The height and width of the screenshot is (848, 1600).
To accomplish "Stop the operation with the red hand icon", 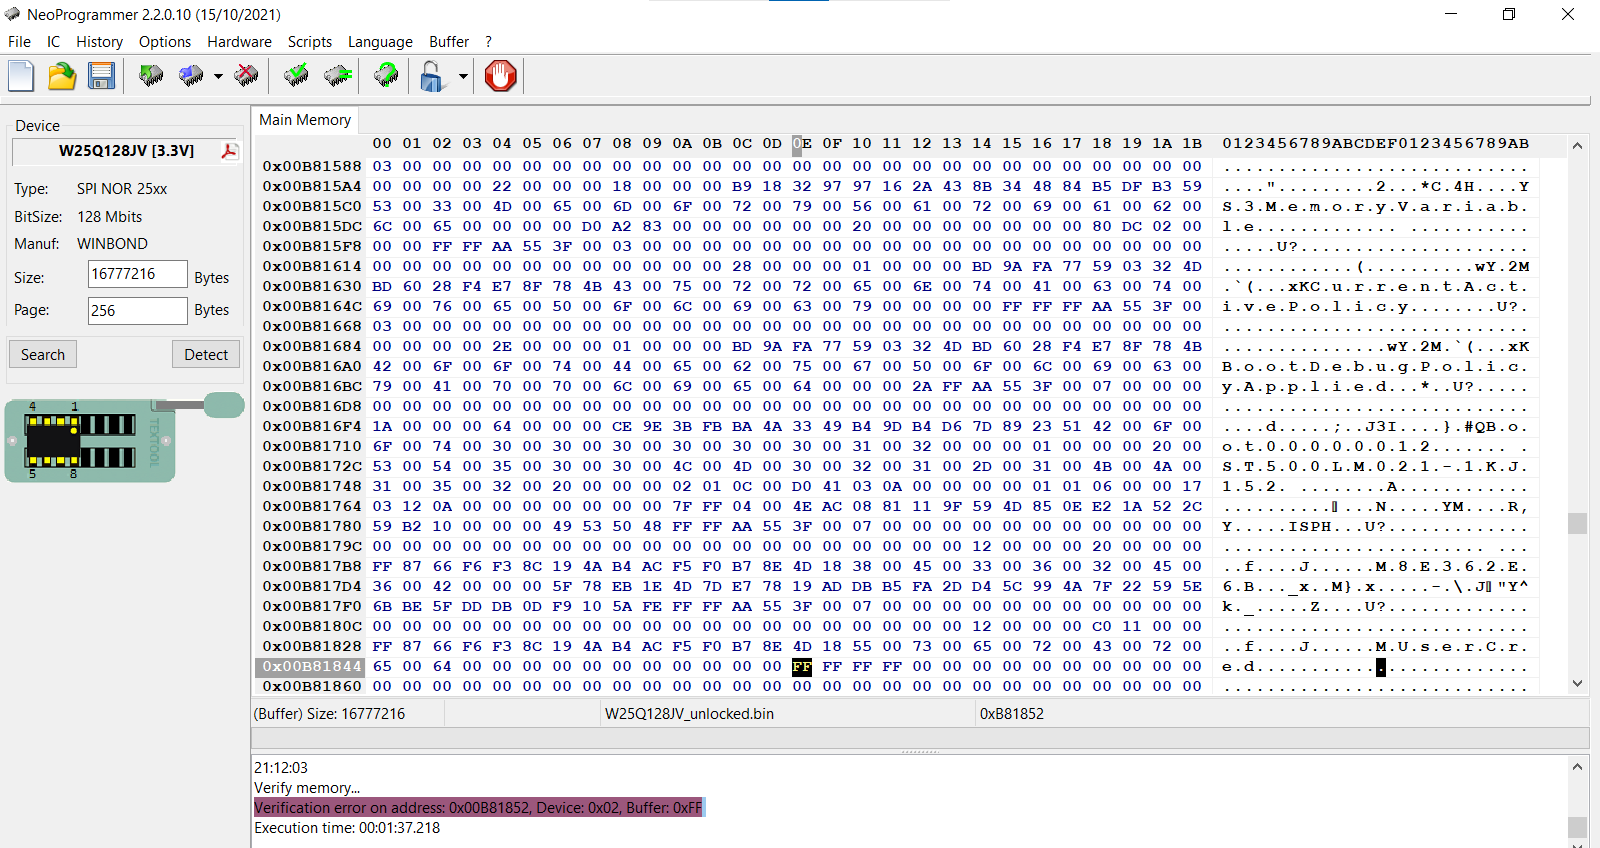I will (x=501, y=76).
